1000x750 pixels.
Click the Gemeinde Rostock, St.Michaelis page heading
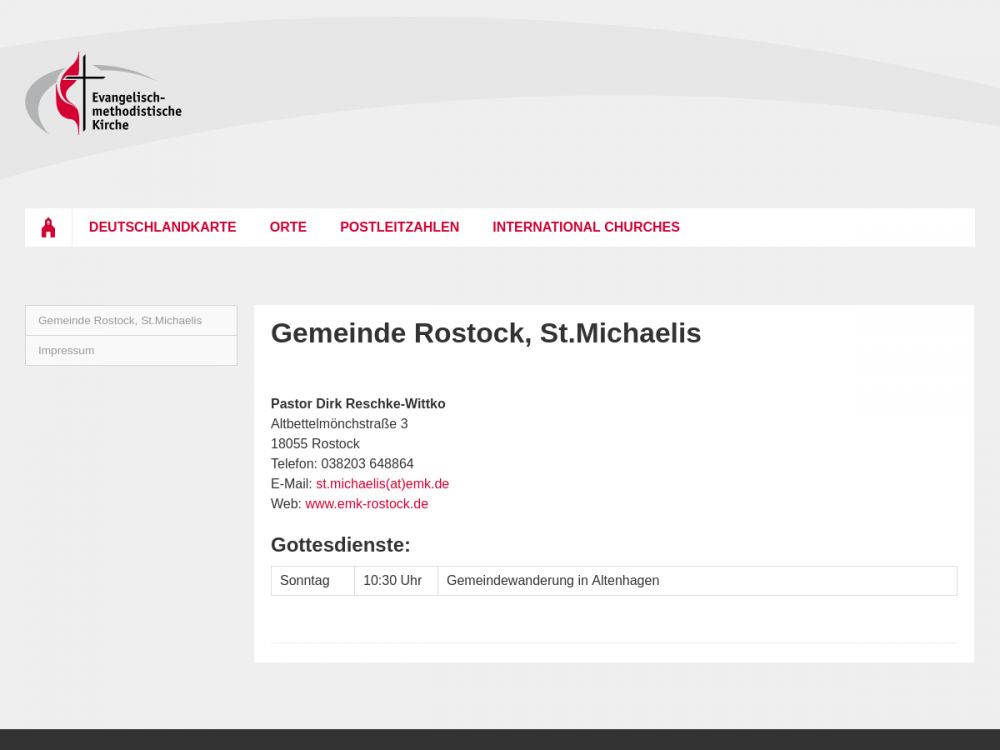click(485, 333)
